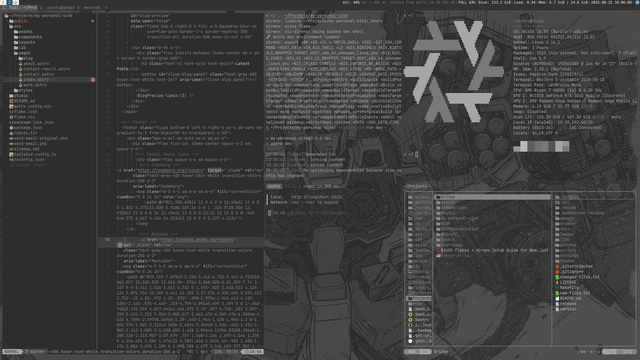
Task: Click the ~/Projects/my-personal-site path in terminal prompt
Action: (316, 16)
